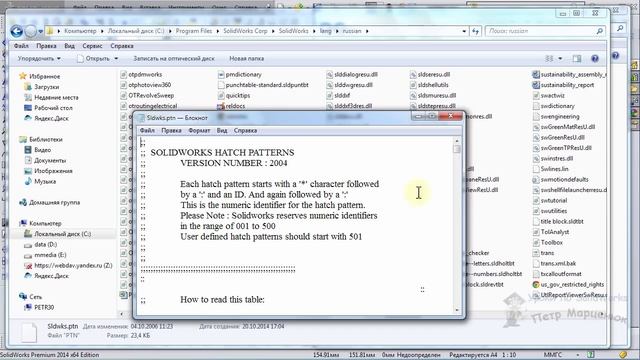Click the Explorer back navigation button
Image resolution: width=640 pixels, height=360 pixels.
pos(17,31)
